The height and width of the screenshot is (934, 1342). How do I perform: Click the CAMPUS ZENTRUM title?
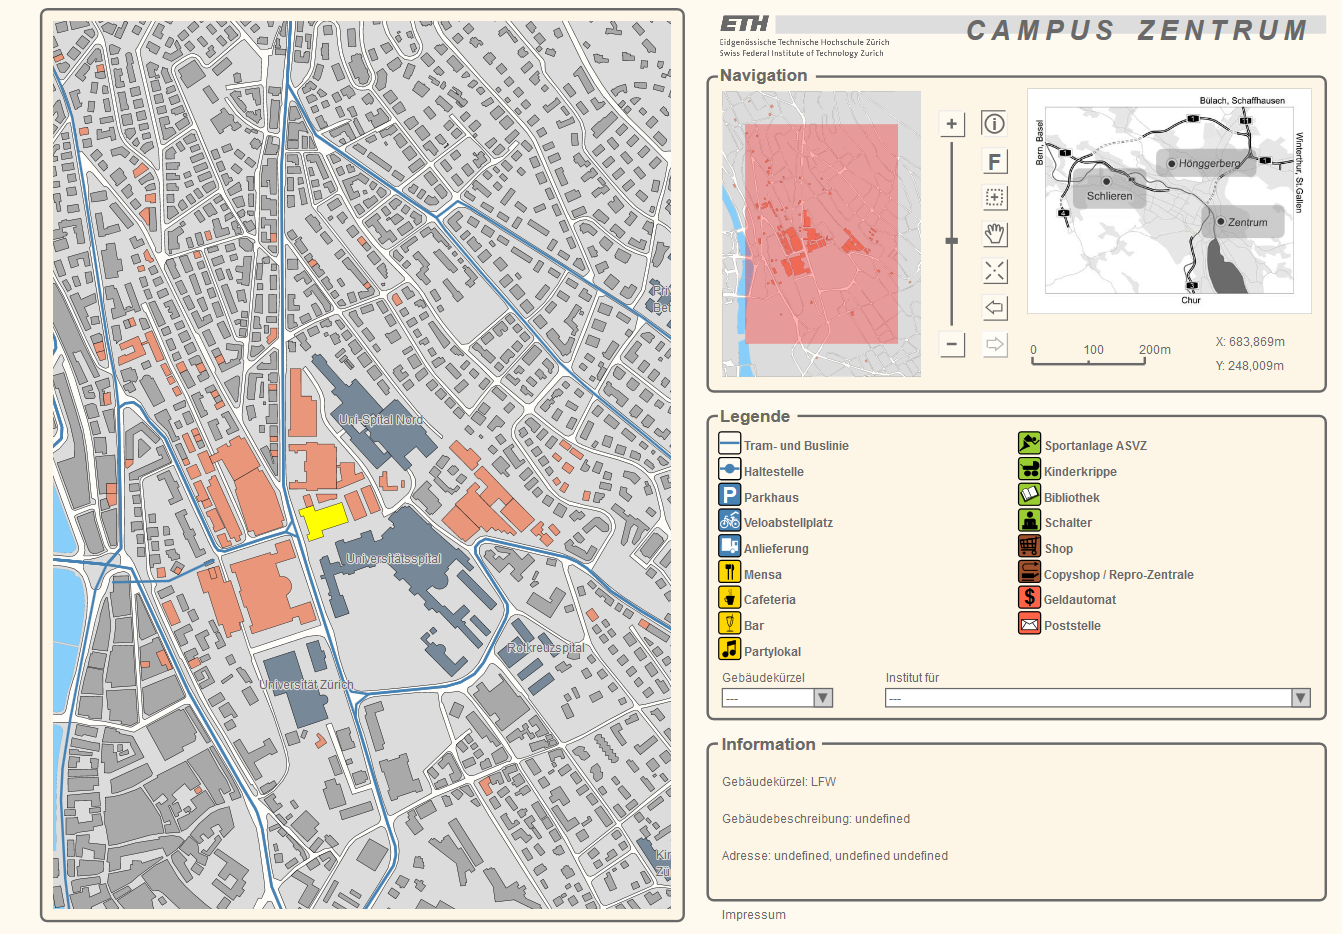click(1137, 30)
